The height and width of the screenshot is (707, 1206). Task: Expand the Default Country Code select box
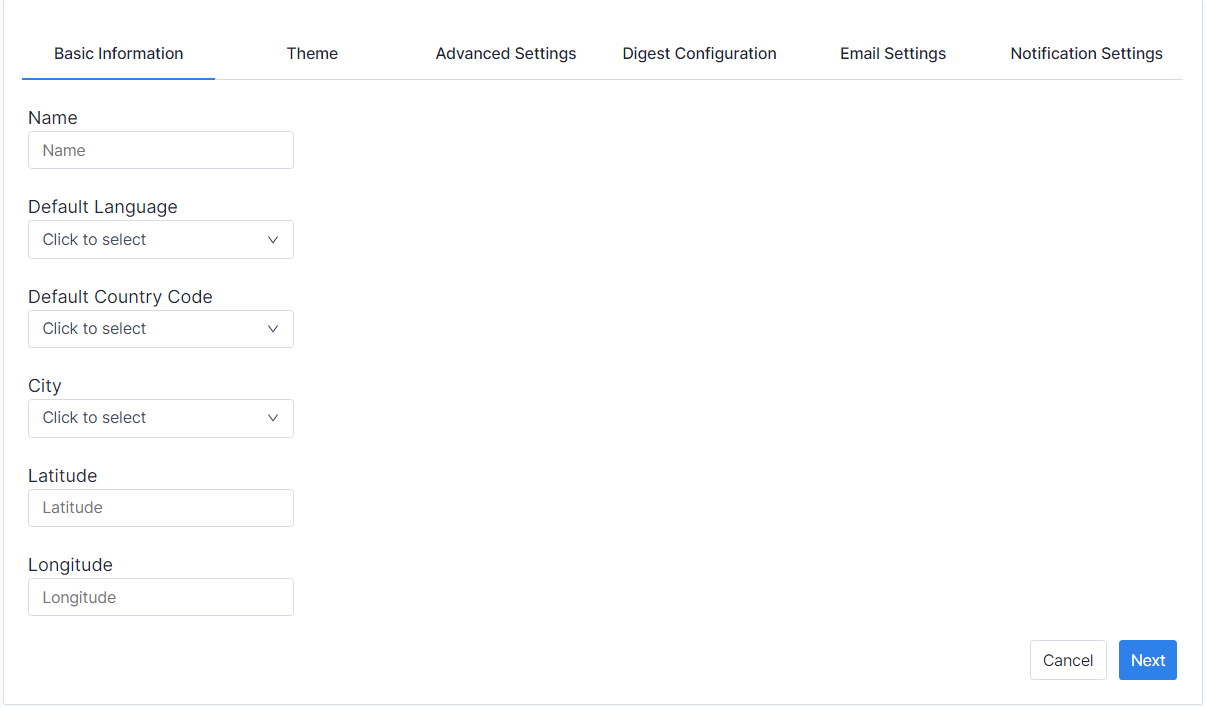(150, 329)
